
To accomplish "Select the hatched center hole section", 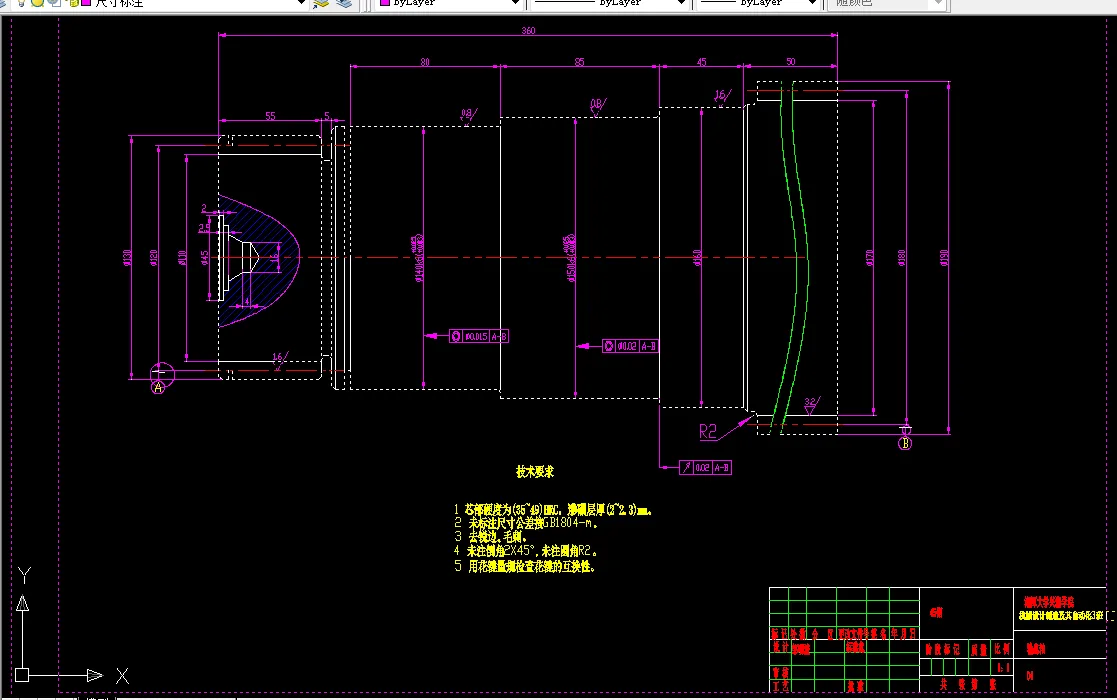I will pyautogui.click(x=259, y=260).
